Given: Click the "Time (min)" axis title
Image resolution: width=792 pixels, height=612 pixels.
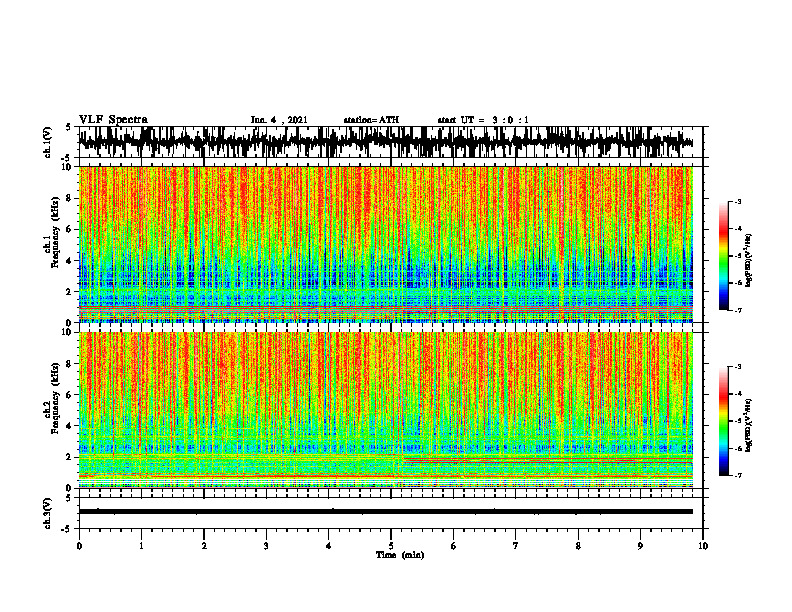Looking at the screenshot, I should (400, 555).
